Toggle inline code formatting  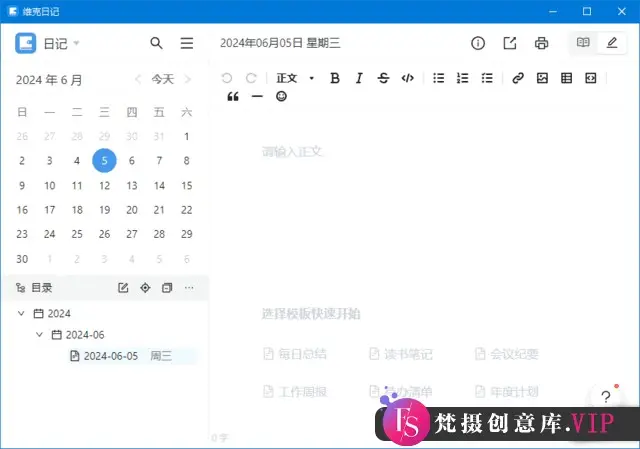coord(408,78)
